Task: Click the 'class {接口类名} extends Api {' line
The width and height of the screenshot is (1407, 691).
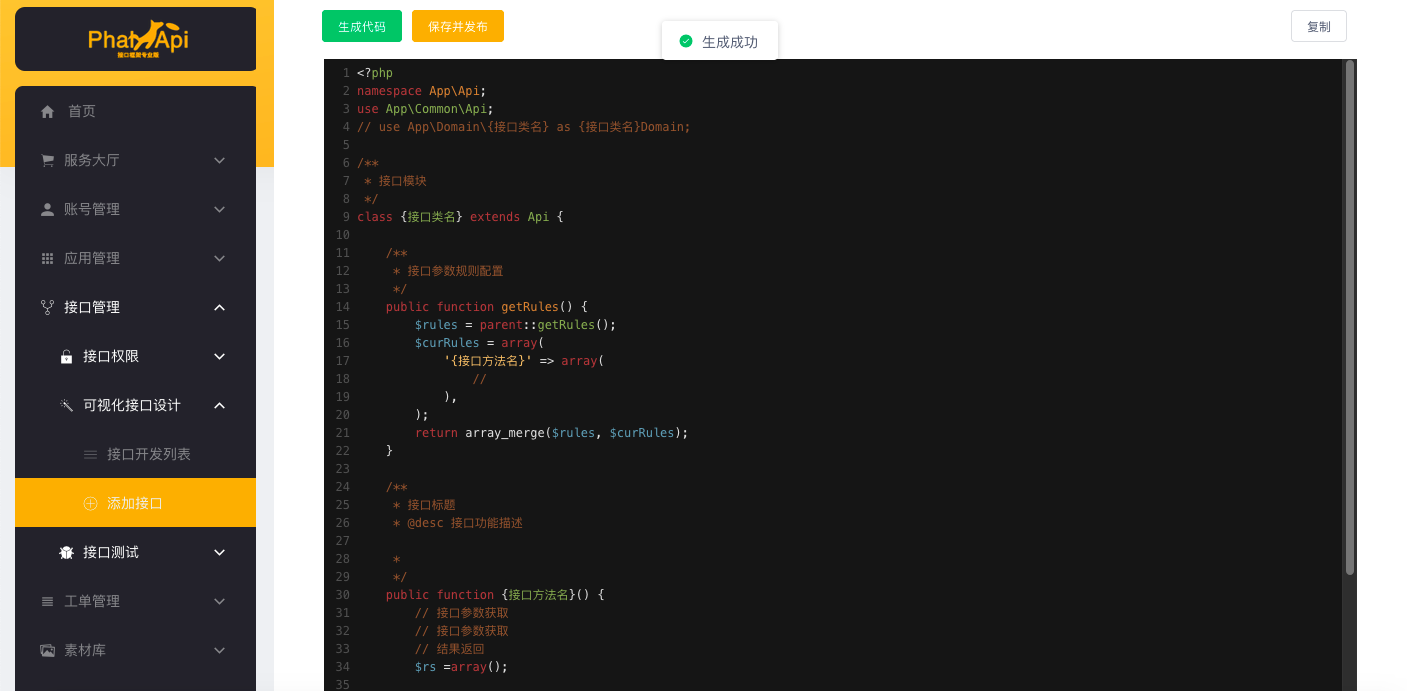Action: (460, 217)
